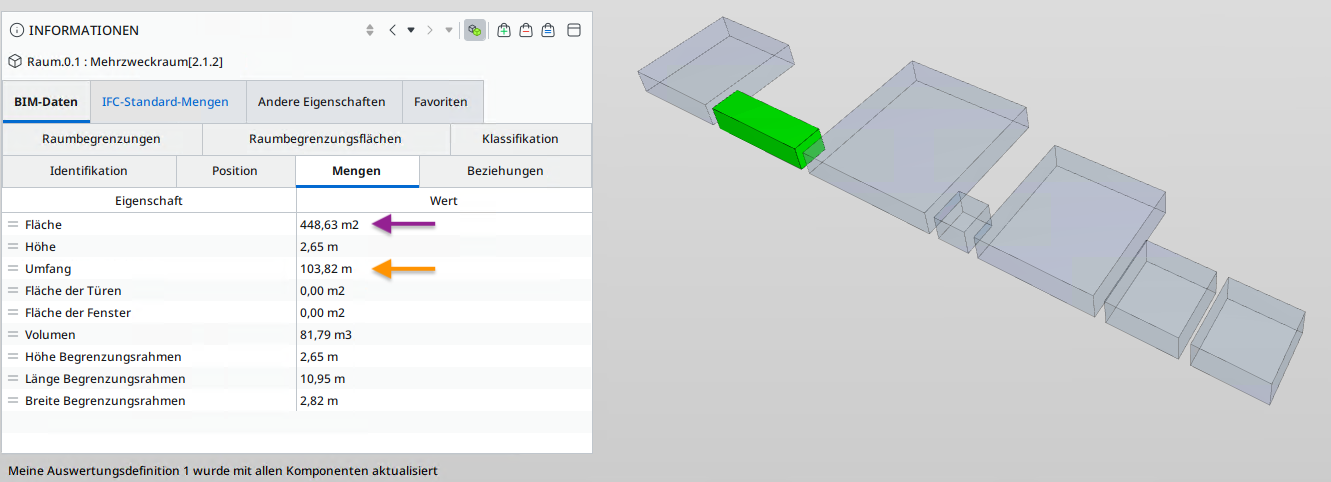Click the handle of Fläche der Fenster row

pos(13,313)
